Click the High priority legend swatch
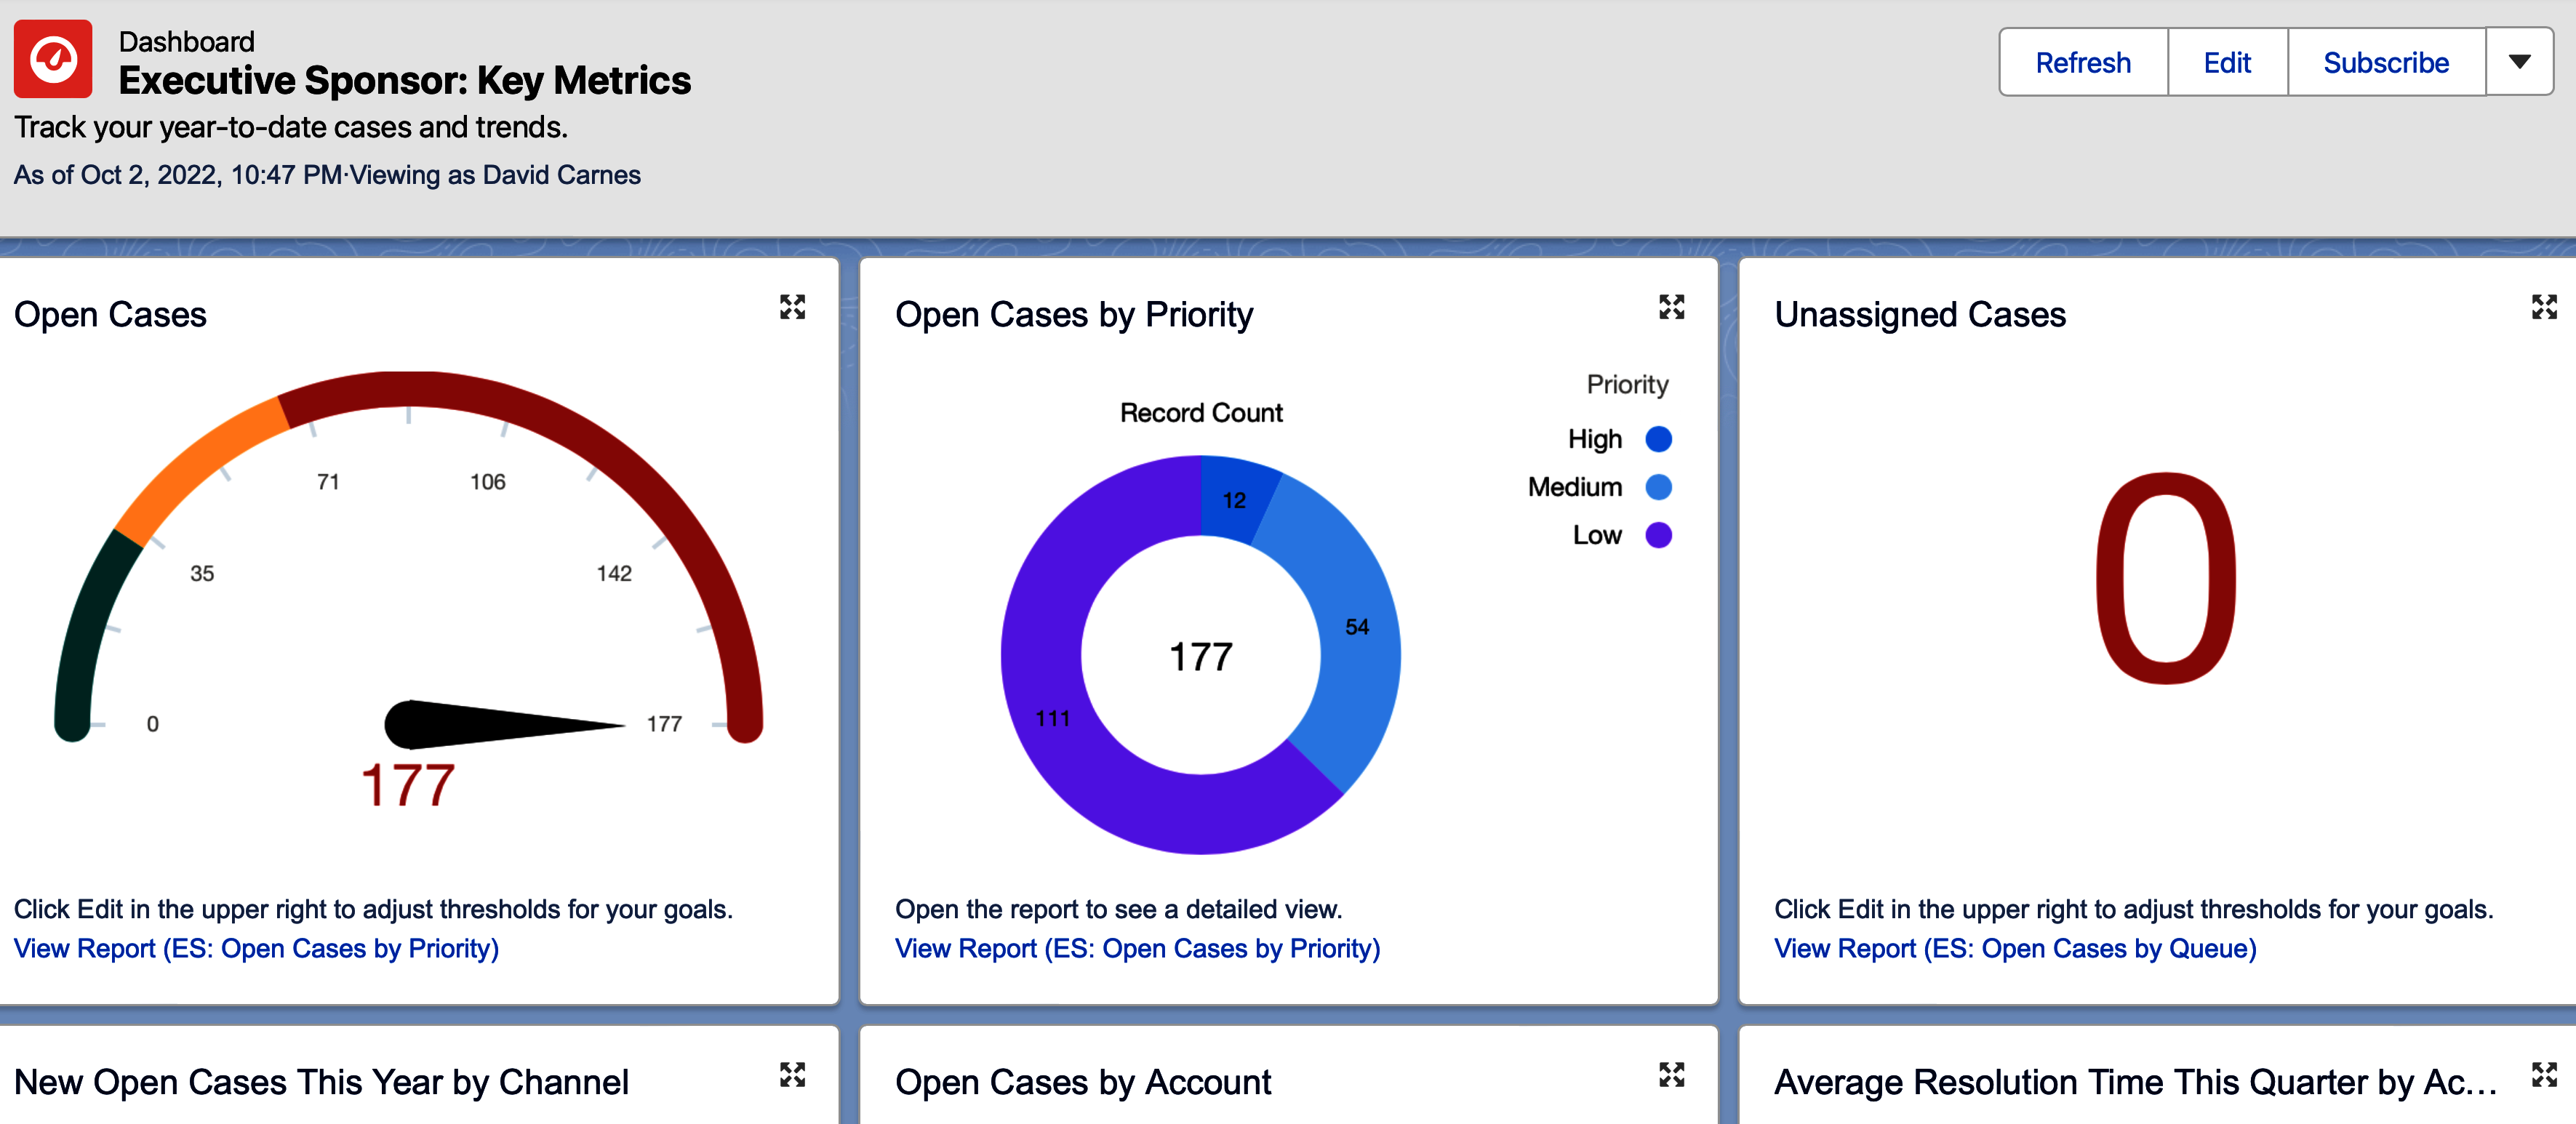This screenshot has height=1124, width=2576. (1658, 439)
